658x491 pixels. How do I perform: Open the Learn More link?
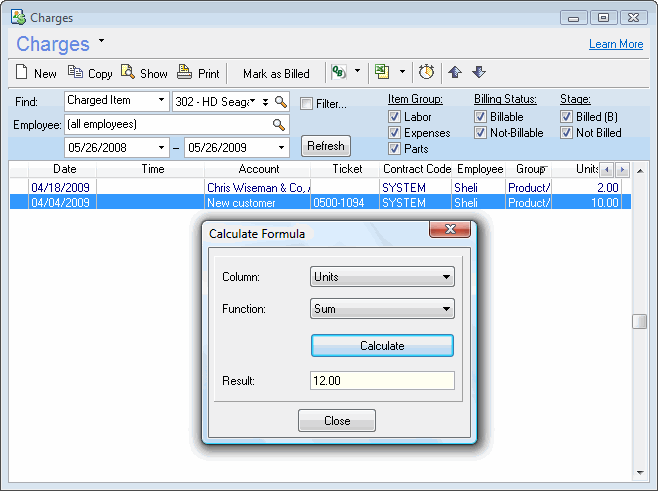(615, 44)
